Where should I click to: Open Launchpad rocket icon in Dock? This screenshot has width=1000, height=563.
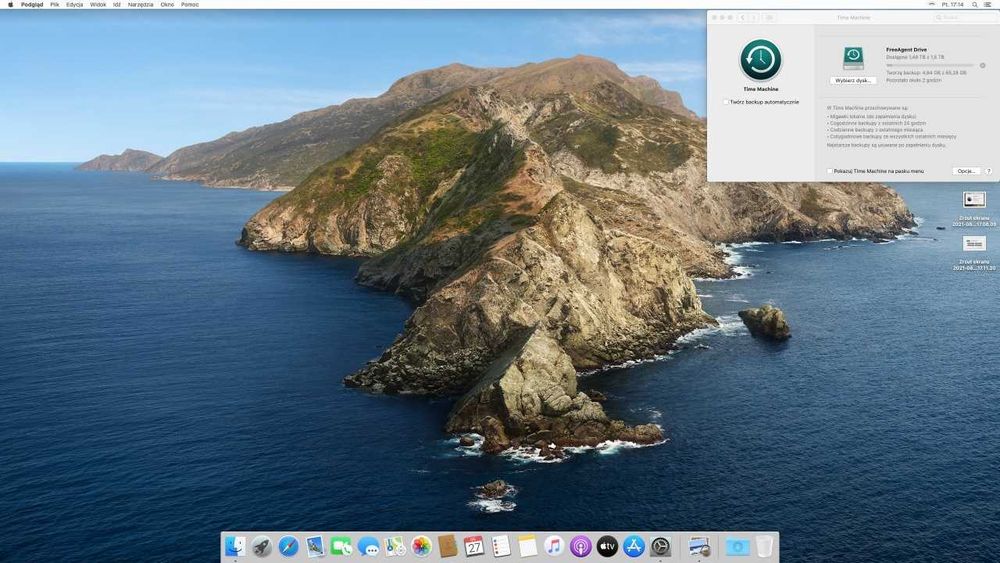pyautogui.click(x=261, y=546)
